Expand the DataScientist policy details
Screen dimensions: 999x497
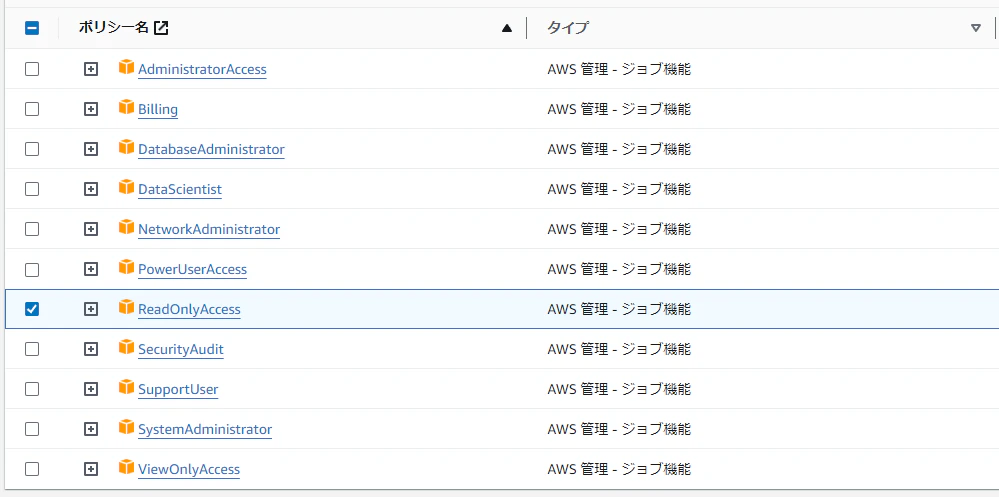[91, 189]
